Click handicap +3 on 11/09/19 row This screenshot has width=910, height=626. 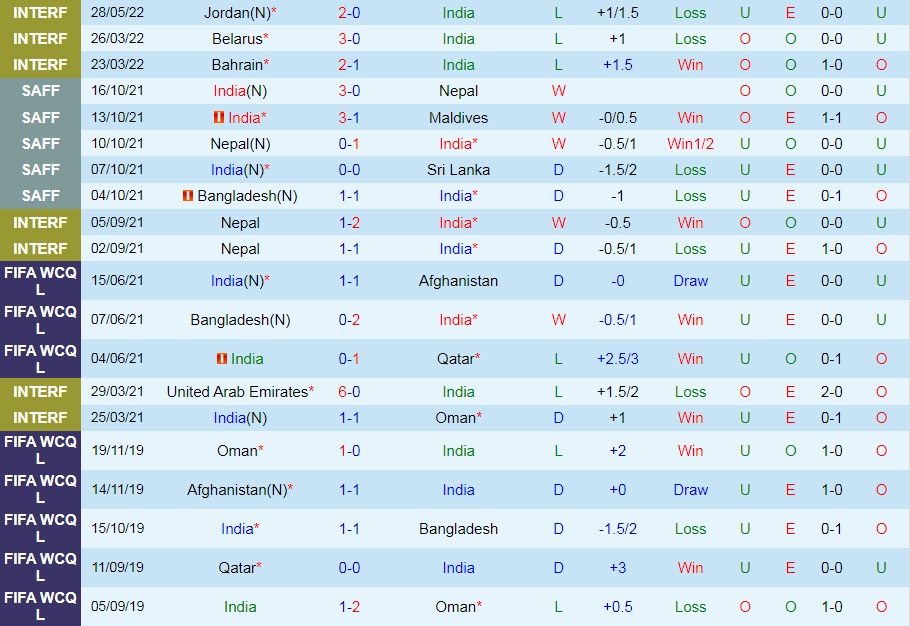[618, 568]
